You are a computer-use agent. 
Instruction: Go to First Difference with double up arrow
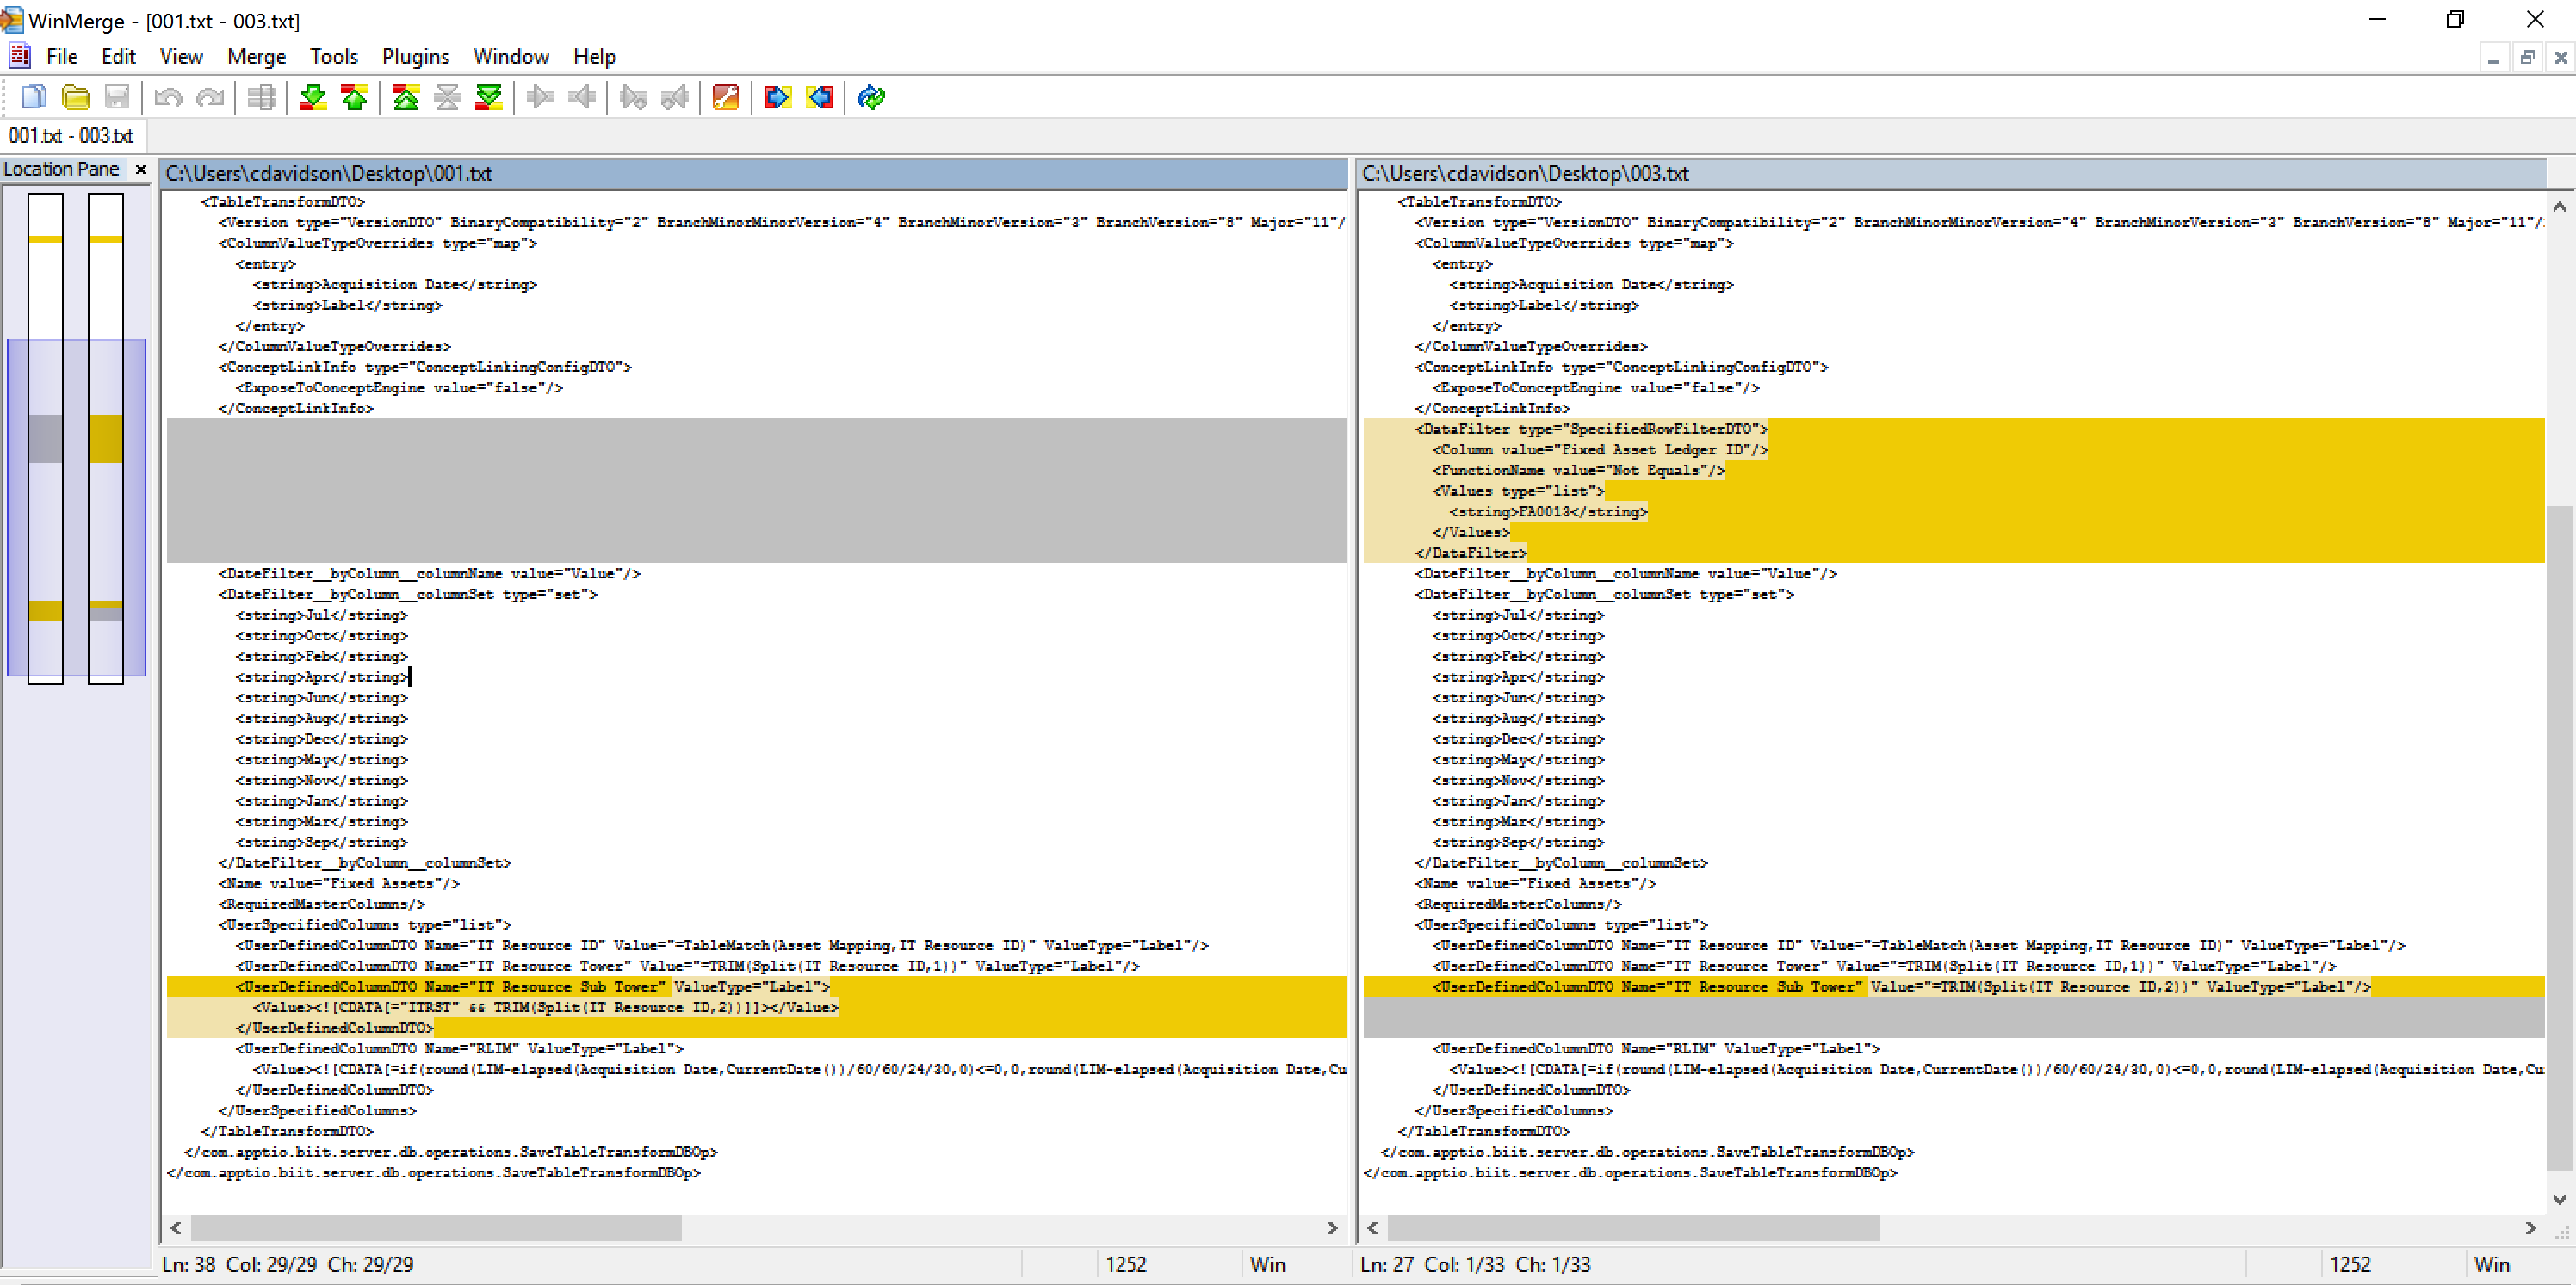(406, 97)
